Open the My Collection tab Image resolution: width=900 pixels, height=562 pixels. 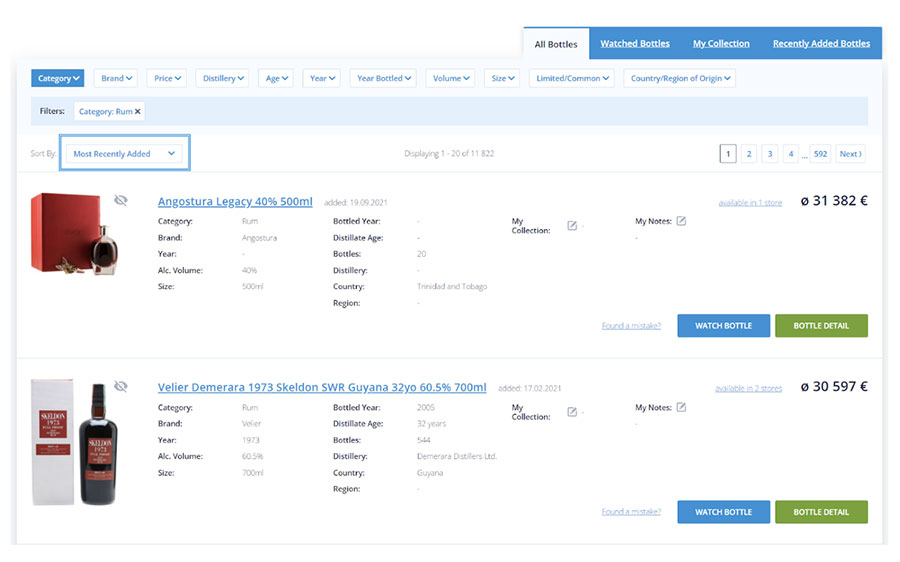(721, 44)
